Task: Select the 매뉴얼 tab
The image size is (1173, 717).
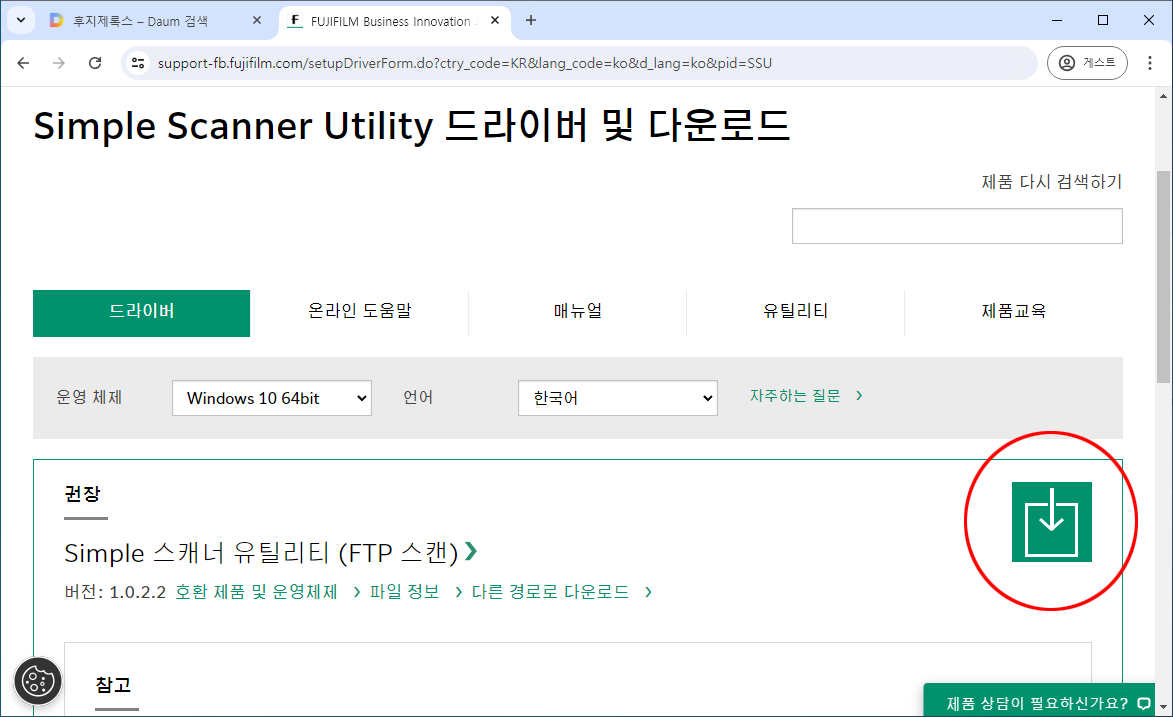Action: 578,311
